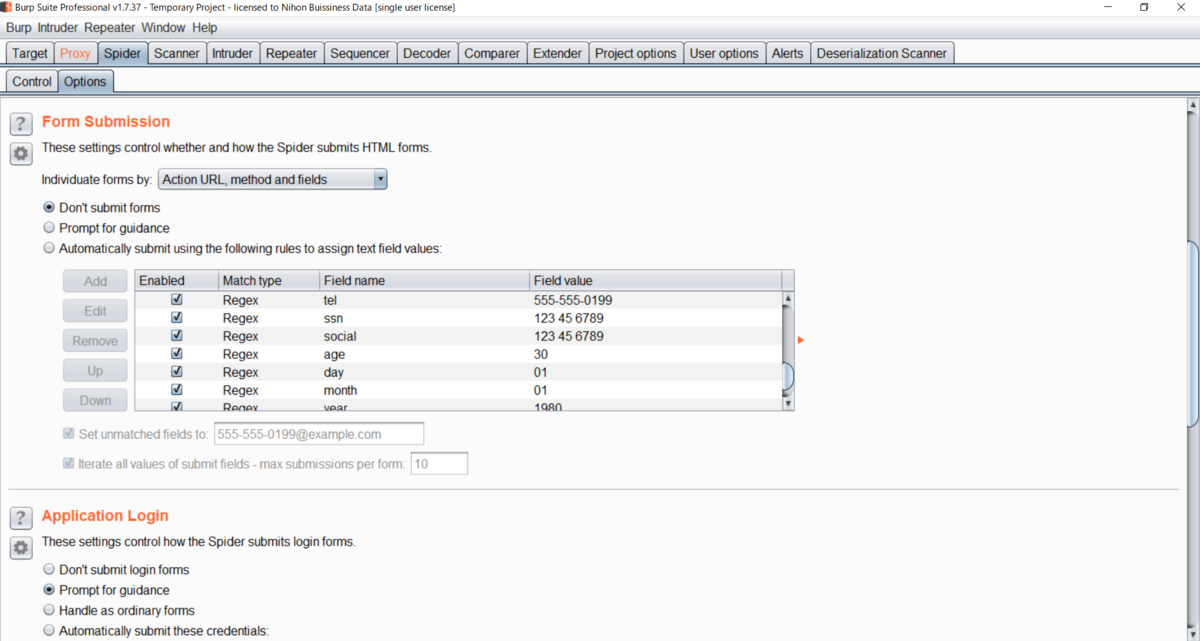Open the Spider Control sub-tab
Image resolution: width=1200 pixels, height=641 pixels.
click(32, 81)
